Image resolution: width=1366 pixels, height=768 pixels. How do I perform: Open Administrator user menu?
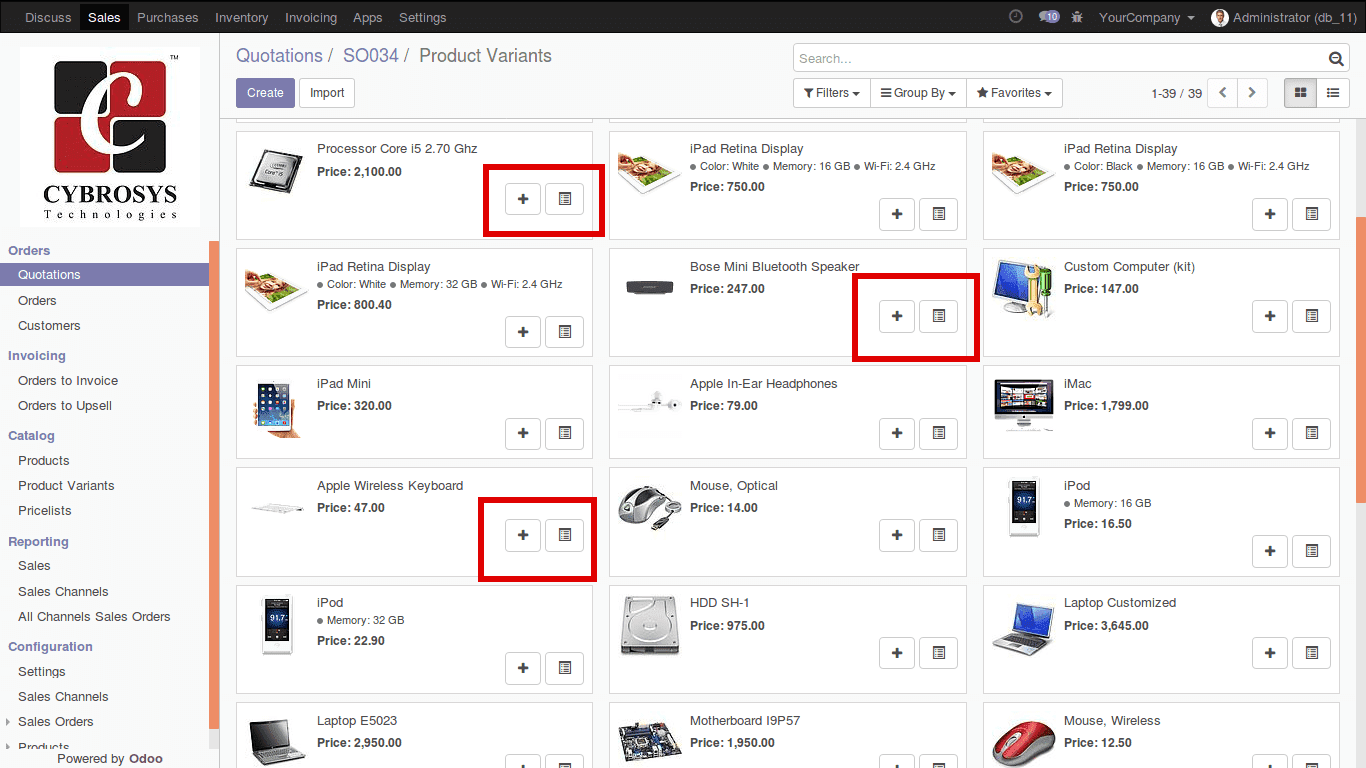pyautogui.click(x=1284, y=18)
